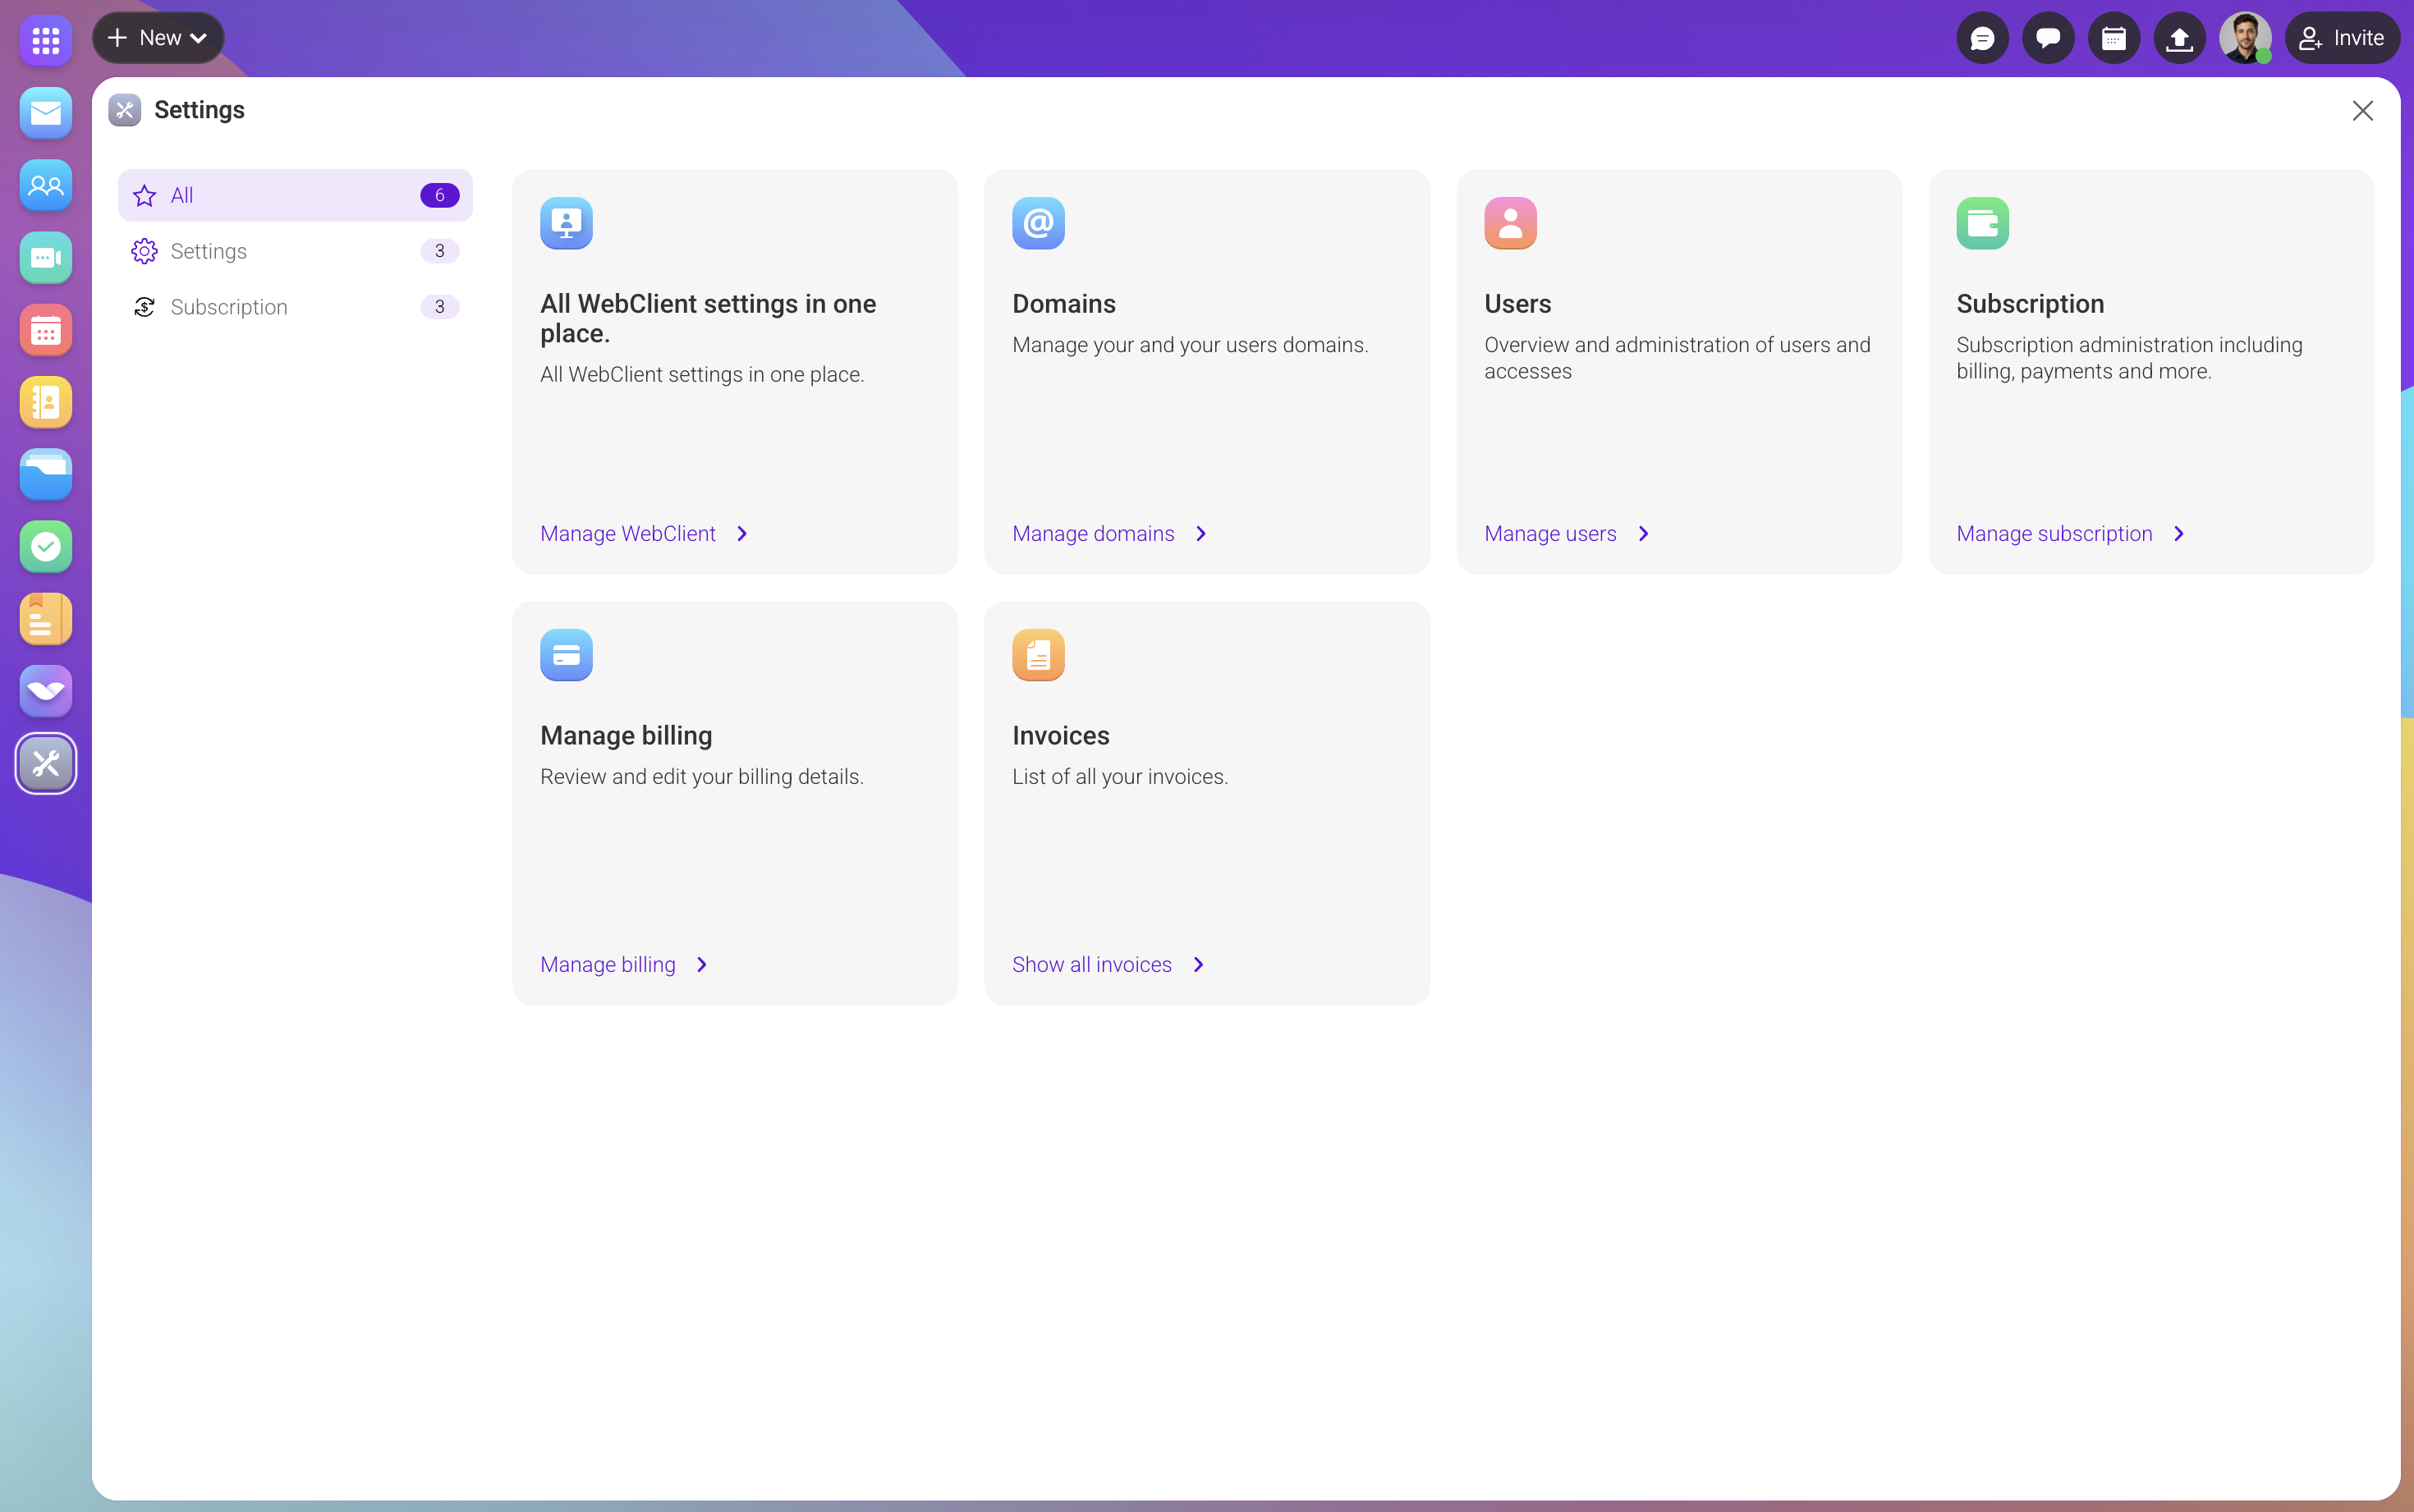The width and height of the screenshot is (2414, 1512).
Task: Follow the Manage subscription link
Action: click(x=2054, y=534)
